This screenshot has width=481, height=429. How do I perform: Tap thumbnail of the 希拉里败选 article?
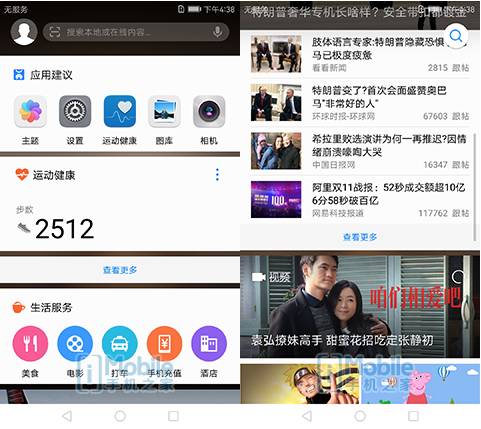[x=276, y=151]
